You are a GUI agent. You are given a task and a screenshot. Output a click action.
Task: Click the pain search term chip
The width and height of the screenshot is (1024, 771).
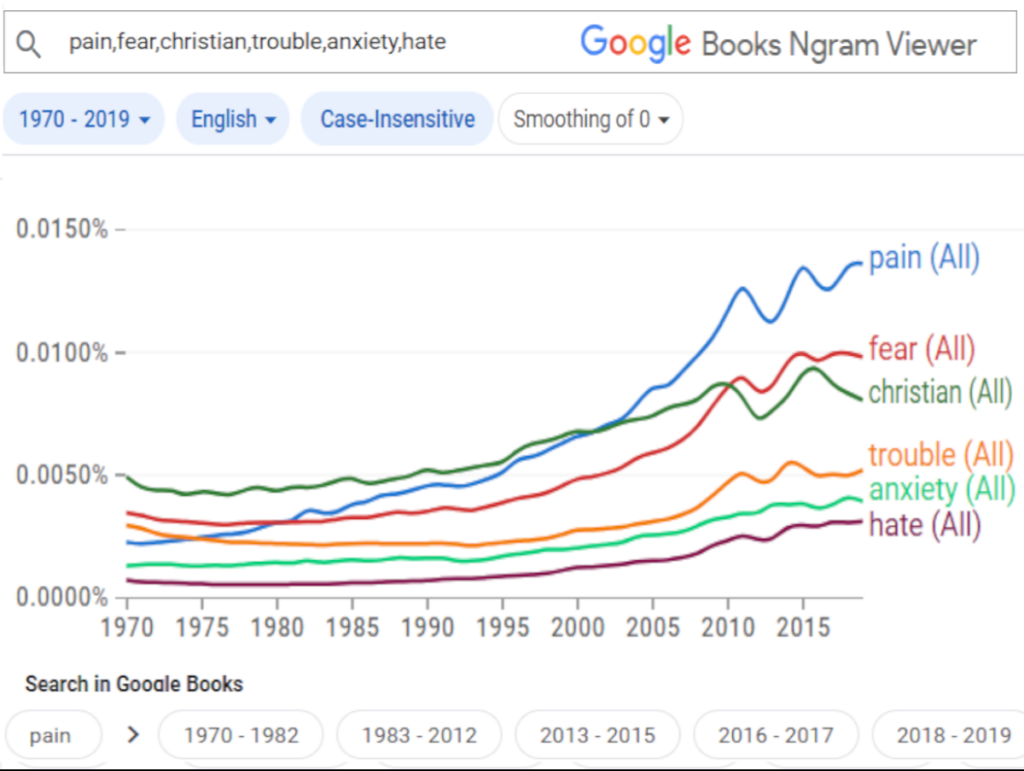point(50,735)
